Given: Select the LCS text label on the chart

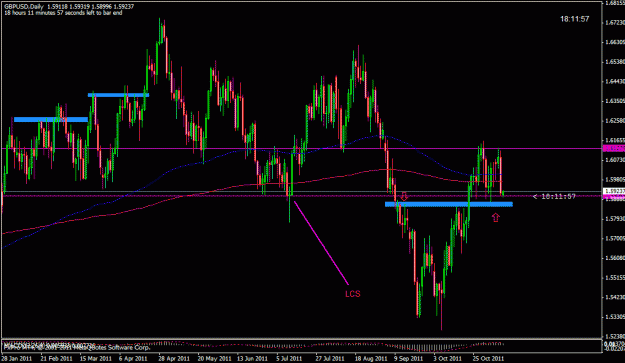Looking at the screenshot, I should (353, 294).
